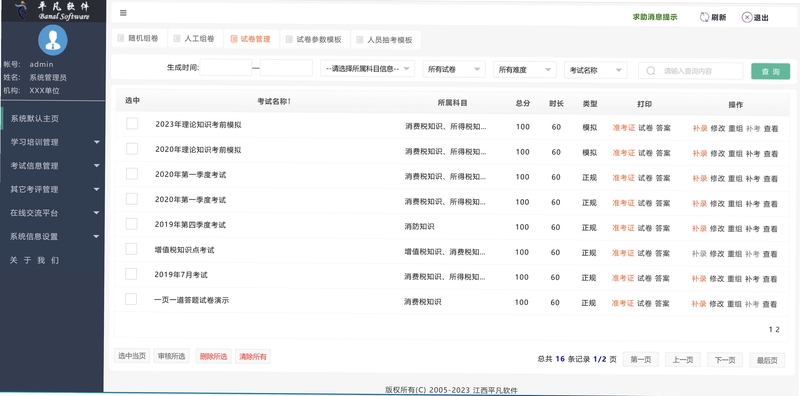Click the search magnifier icon

[x=651, y=71]
